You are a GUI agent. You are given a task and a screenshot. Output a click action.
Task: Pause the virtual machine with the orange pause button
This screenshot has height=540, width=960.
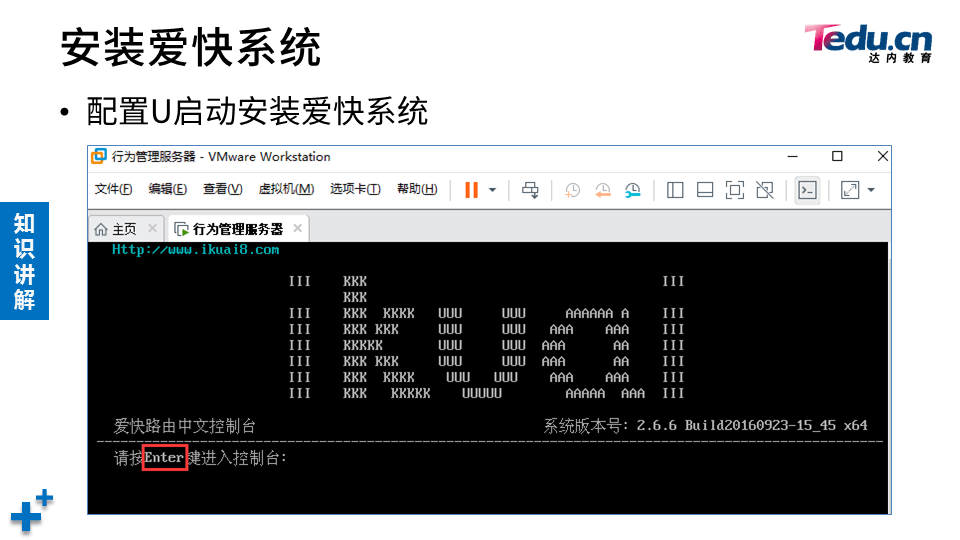click(471, 190)
